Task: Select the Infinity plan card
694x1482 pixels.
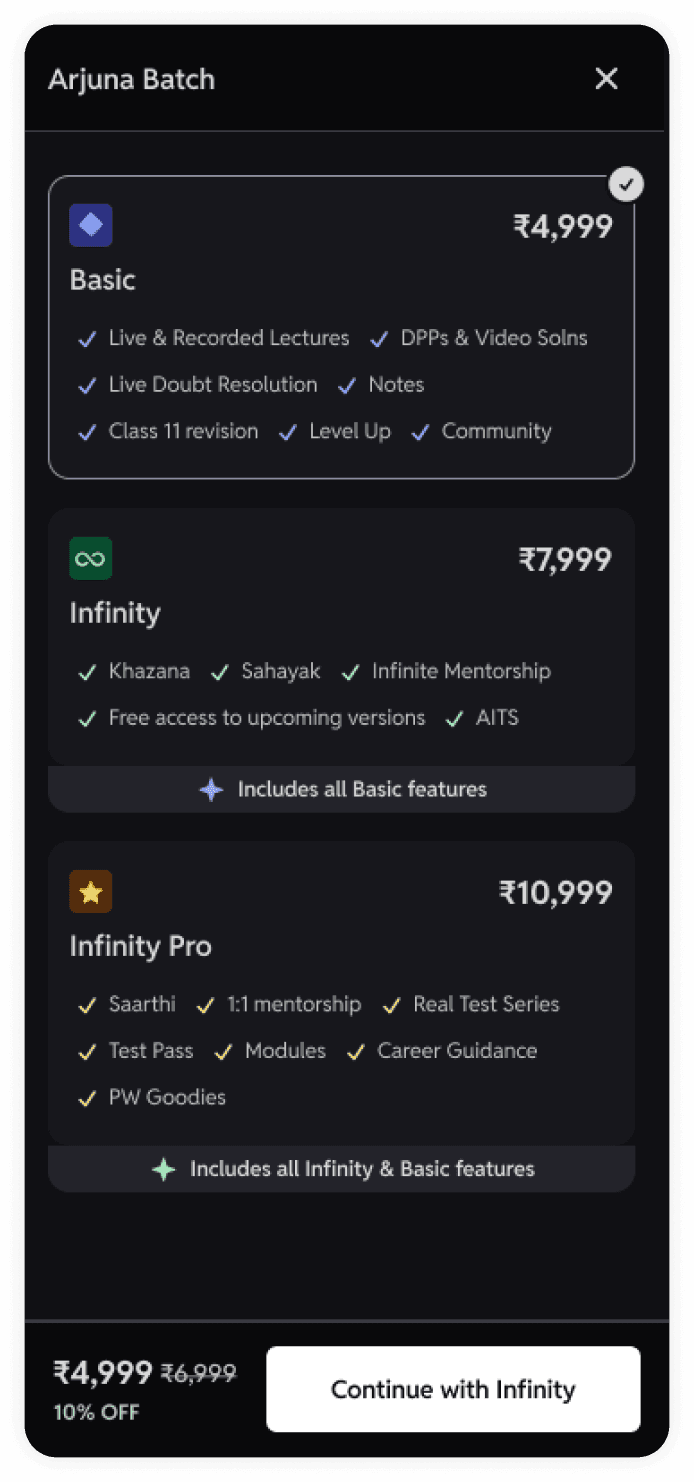Action: pyautogui.click(x=342, y=637)
